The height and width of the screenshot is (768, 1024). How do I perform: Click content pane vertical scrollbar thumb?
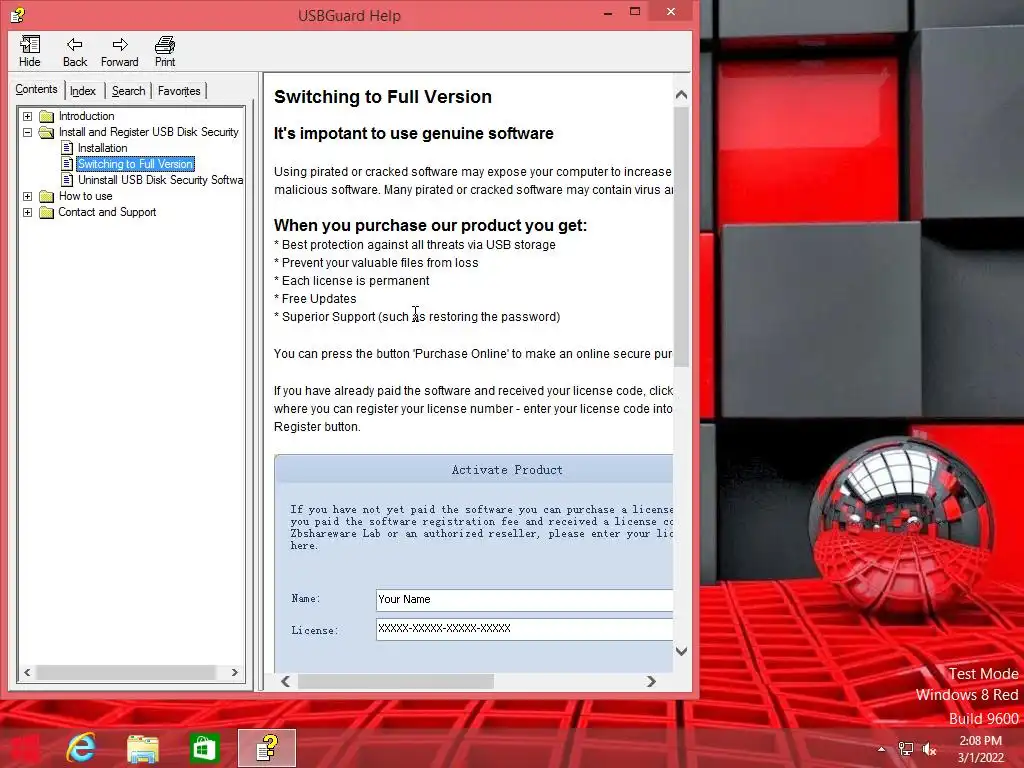681,236
